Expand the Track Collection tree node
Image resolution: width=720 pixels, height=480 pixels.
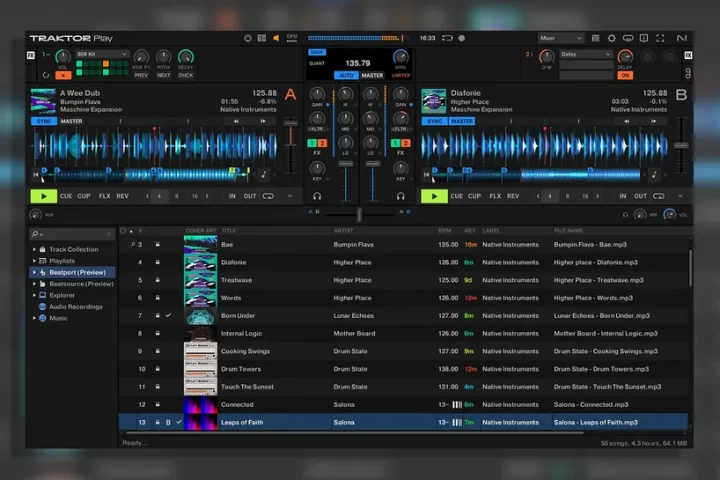point(34,249)
